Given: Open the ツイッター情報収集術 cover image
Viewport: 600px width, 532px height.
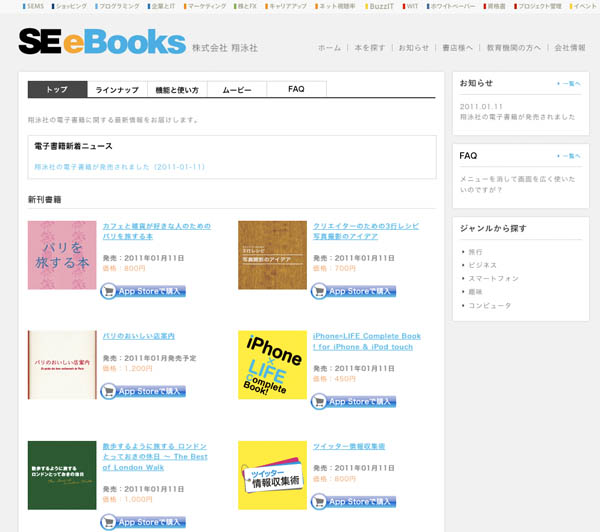Looking at the screenshot, I should click(272, 475).
